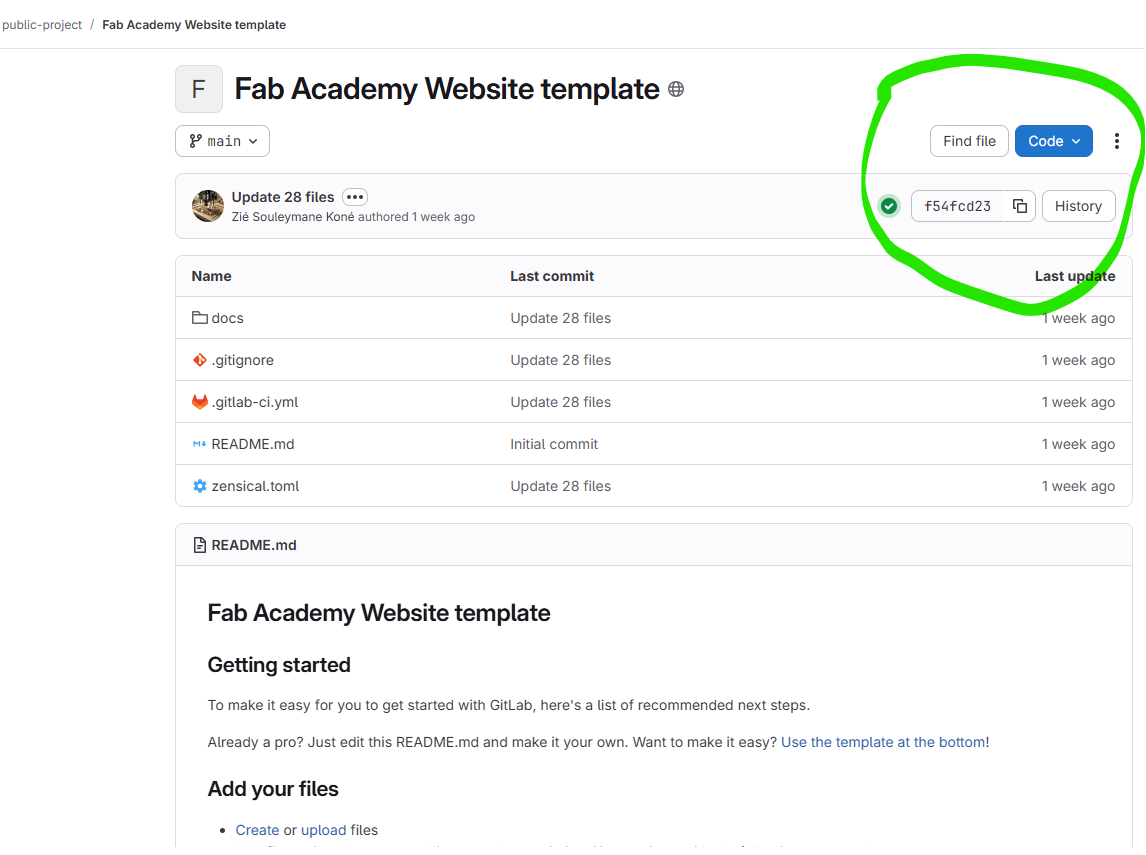Go to public-project in the breadcrumb
The height and width of the screenshot is (855, 1146).
42,25
